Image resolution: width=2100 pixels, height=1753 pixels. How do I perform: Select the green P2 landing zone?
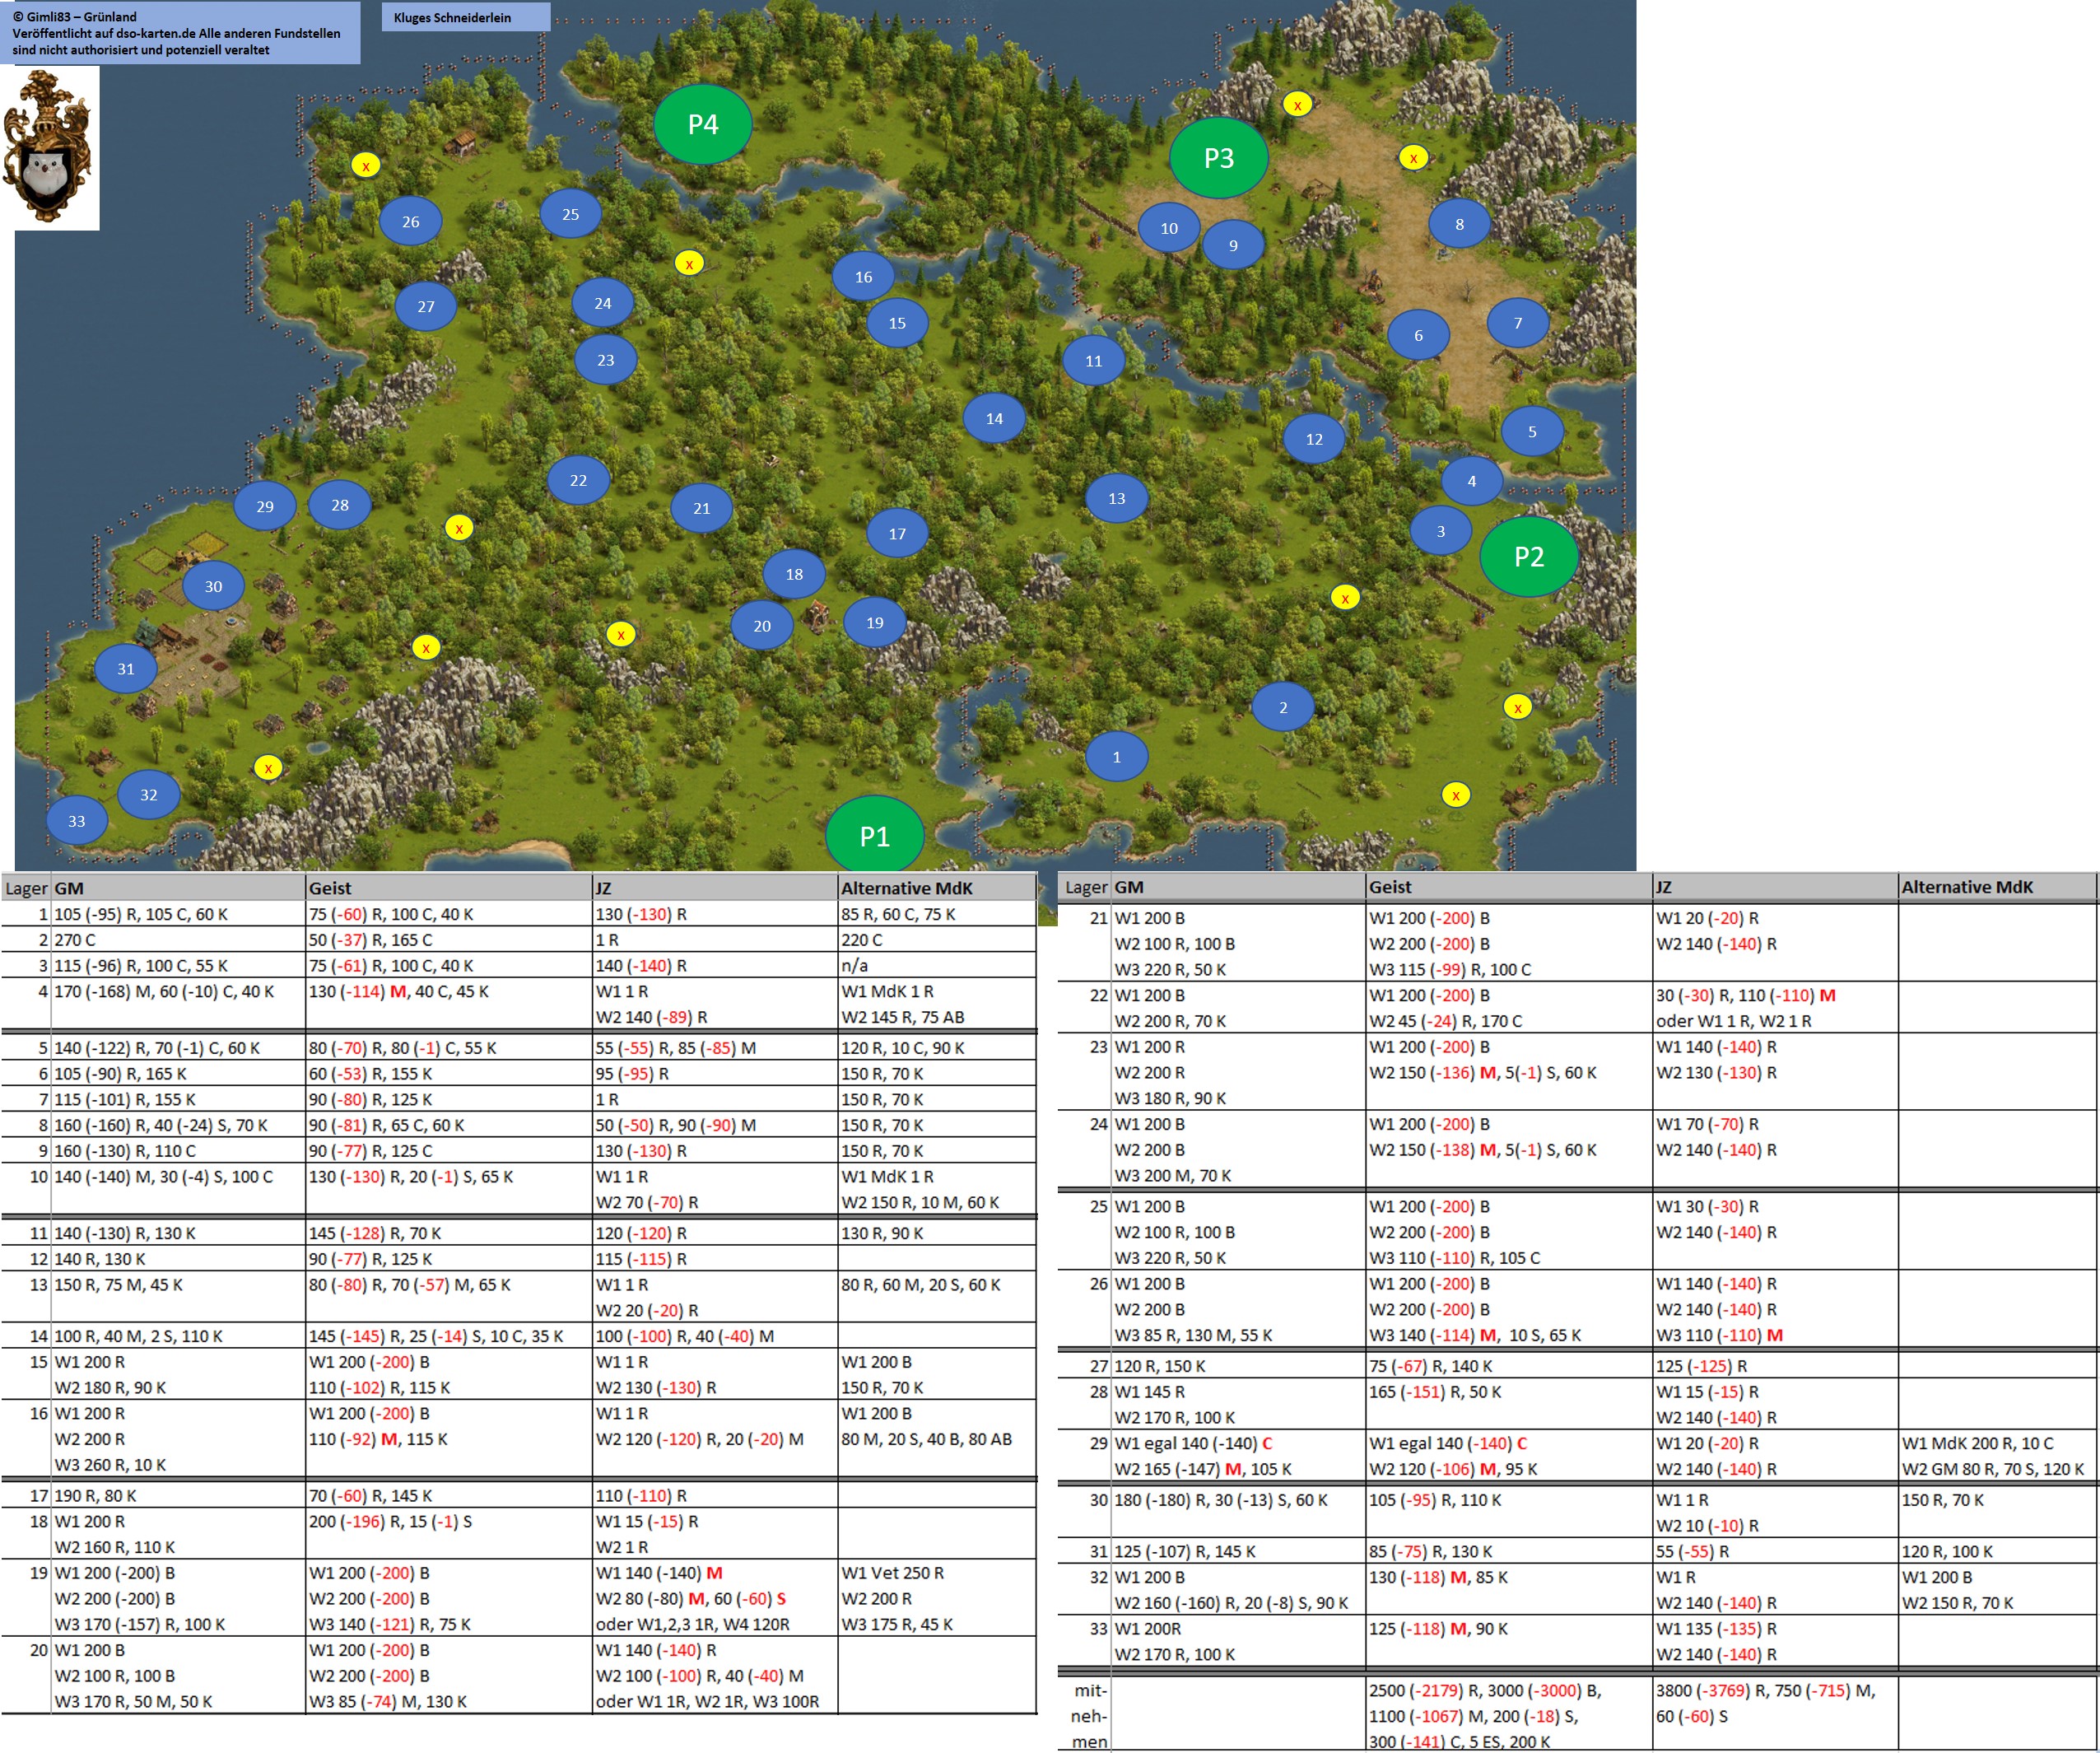tap(1528, 557)
